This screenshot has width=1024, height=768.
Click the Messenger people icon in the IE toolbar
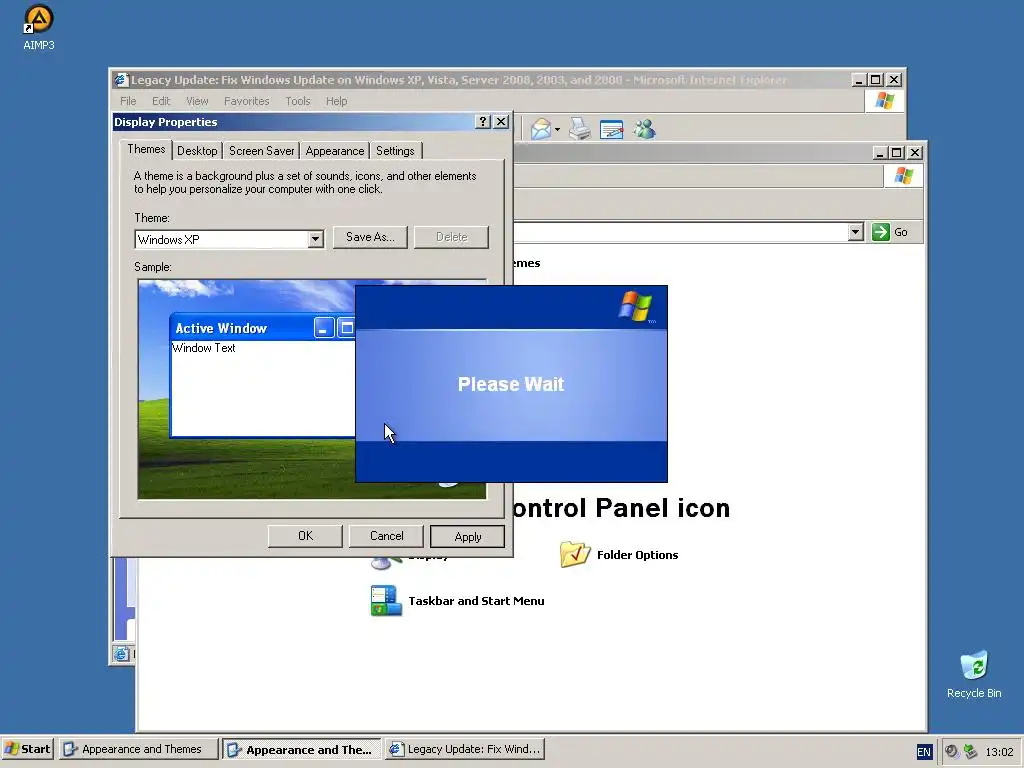644,129
